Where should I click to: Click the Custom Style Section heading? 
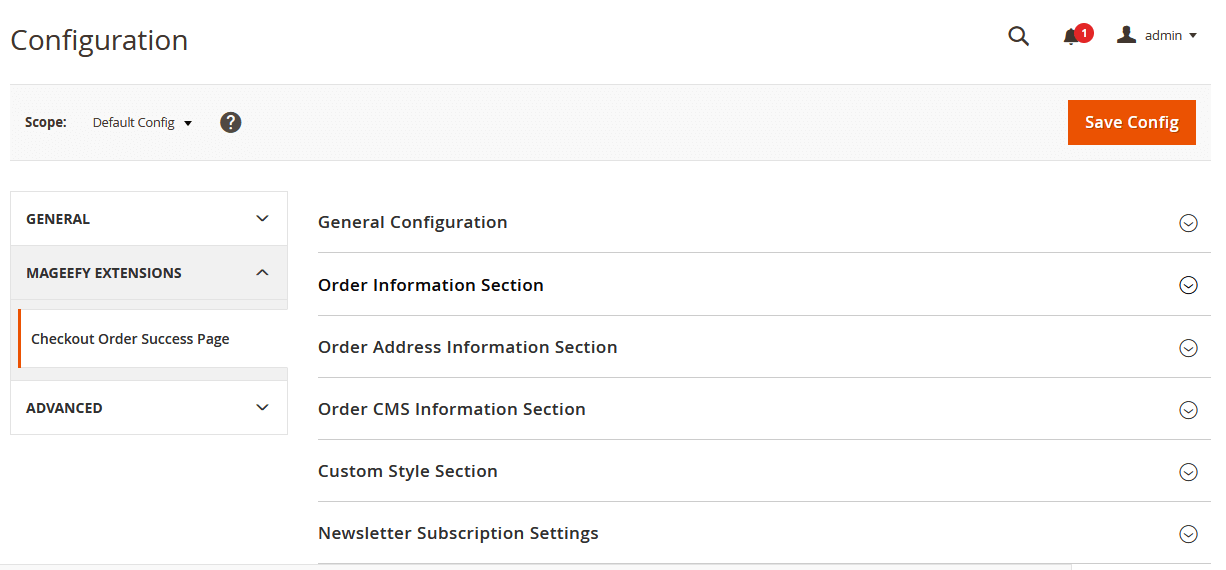(408, 471)
